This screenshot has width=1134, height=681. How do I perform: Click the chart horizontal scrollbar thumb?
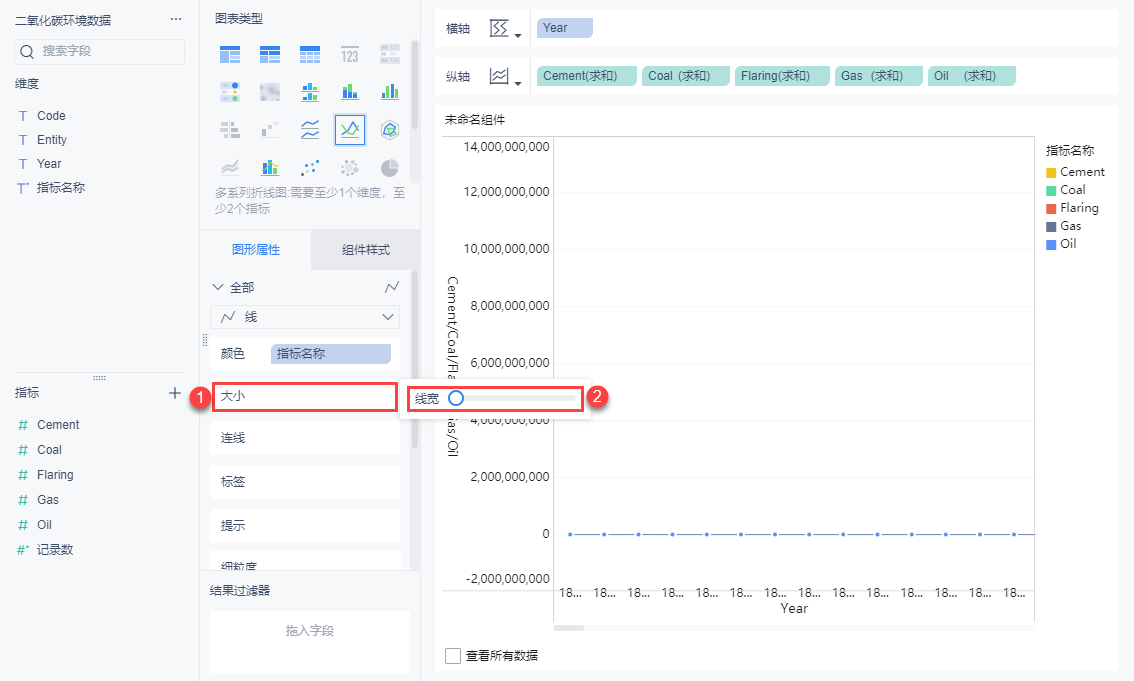pos(568,628)
